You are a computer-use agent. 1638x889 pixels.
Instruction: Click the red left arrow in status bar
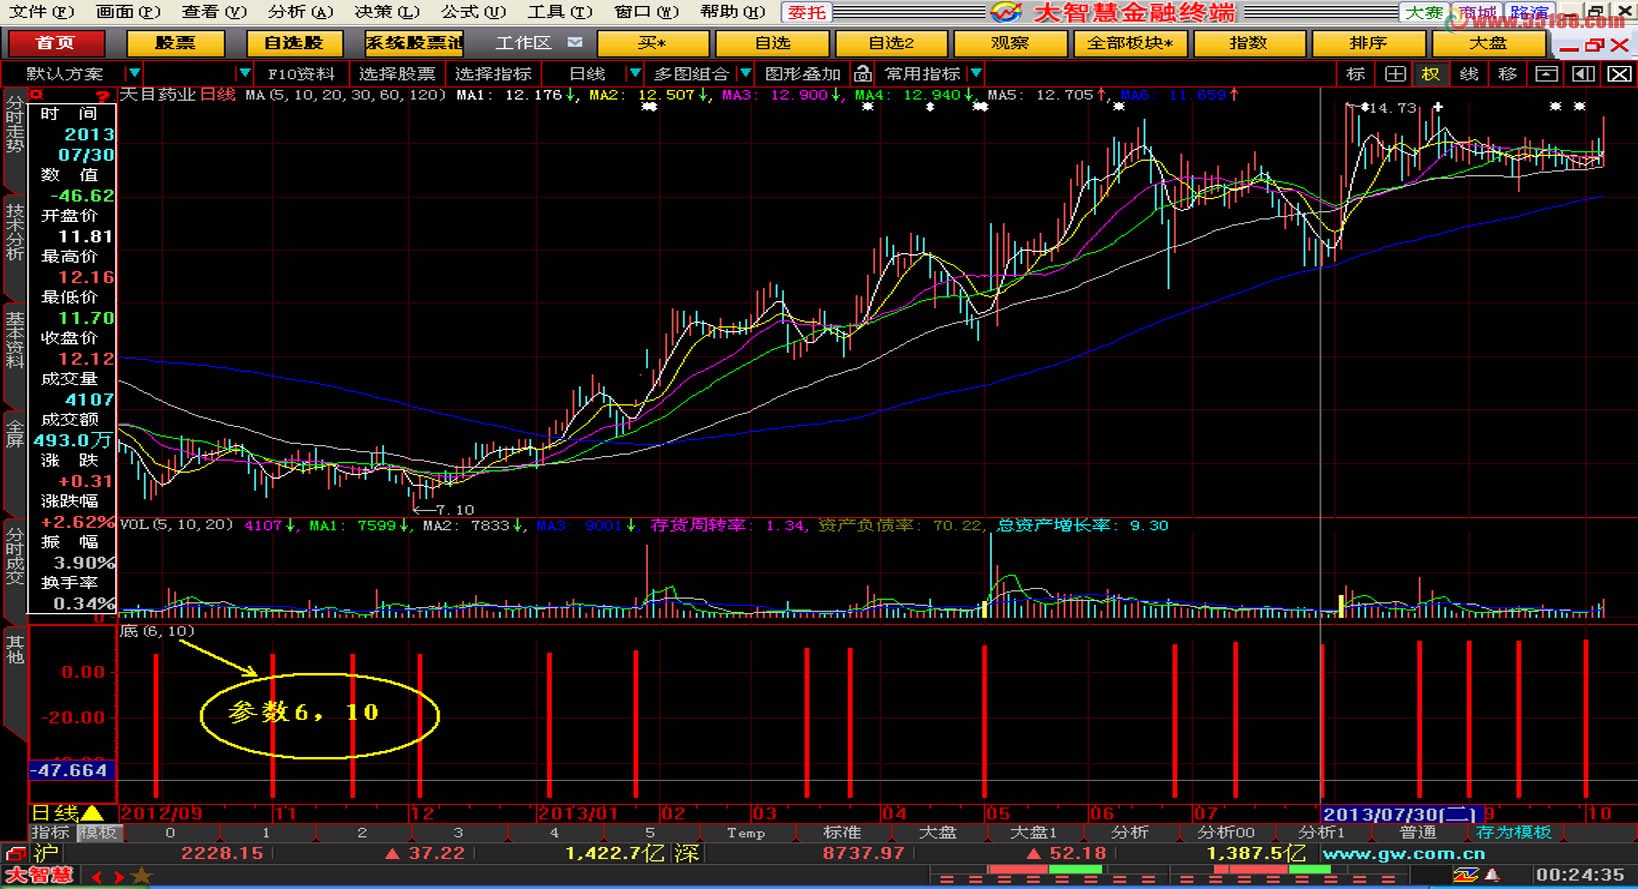tap(97, 877)
